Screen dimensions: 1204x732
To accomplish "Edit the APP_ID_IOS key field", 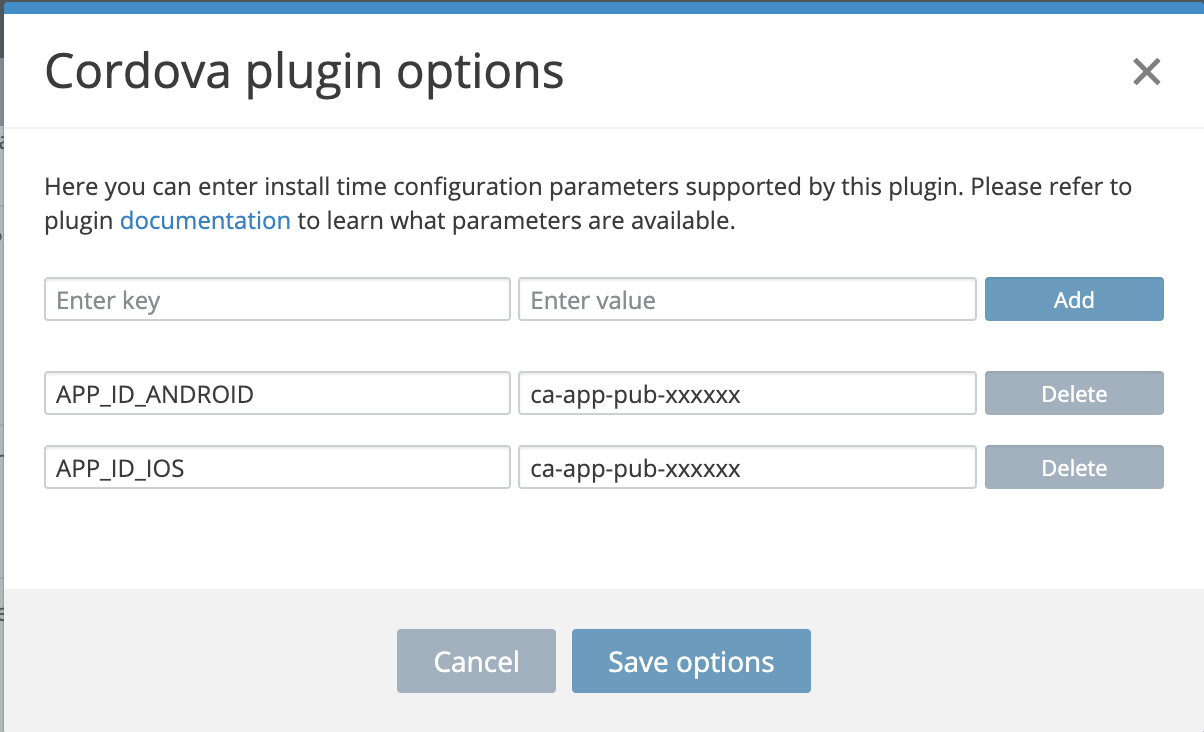I will (277, 468).
